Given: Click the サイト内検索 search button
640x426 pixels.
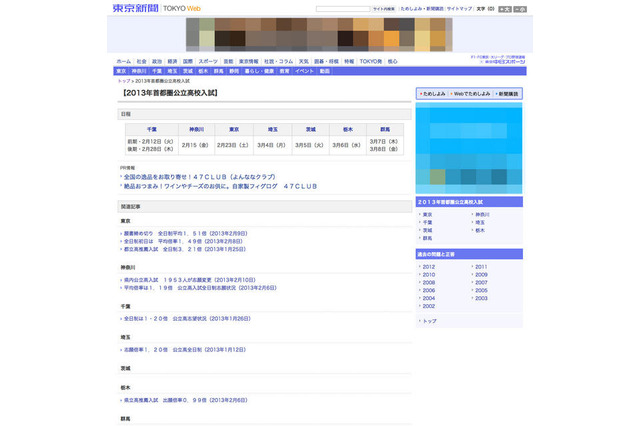Looking at the screenshot, I should (384, 9).
